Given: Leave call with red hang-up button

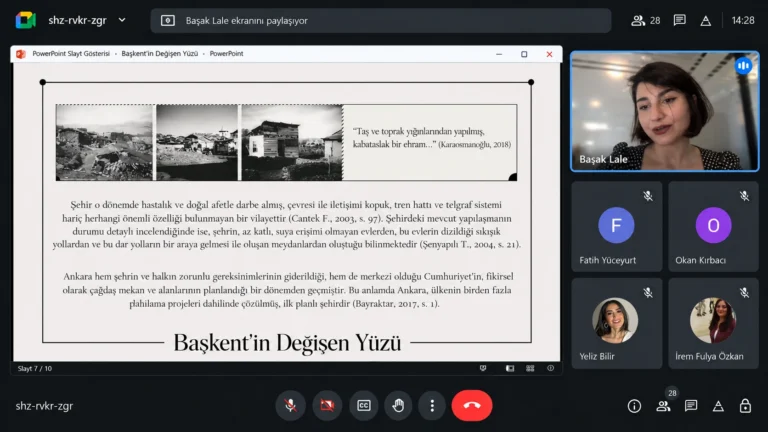Looking at the screenshot, I should point(472,406).
